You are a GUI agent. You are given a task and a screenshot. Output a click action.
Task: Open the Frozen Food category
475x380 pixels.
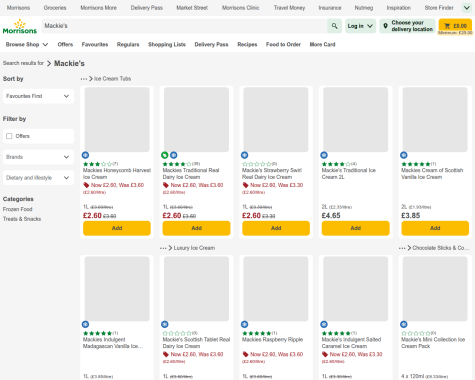pyautogui.click(x=18, y=209)
